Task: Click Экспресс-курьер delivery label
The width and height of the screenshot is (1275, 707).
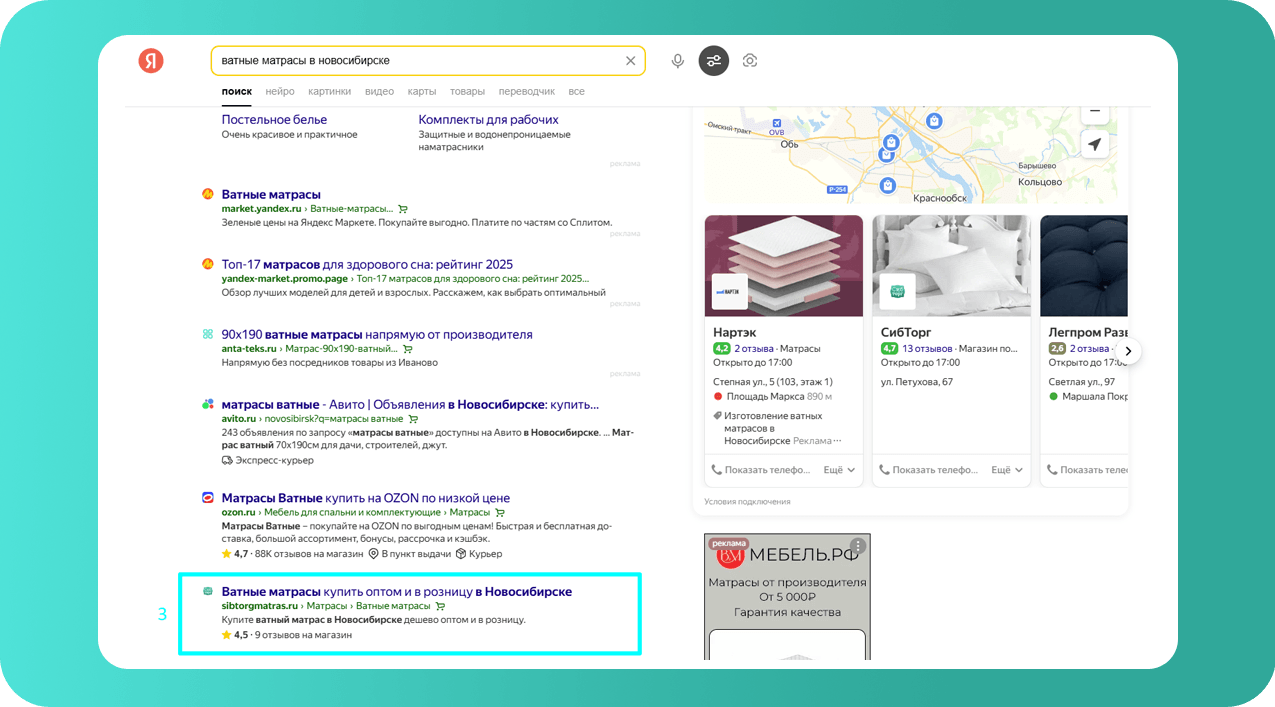Action: (x=267, y=460)
